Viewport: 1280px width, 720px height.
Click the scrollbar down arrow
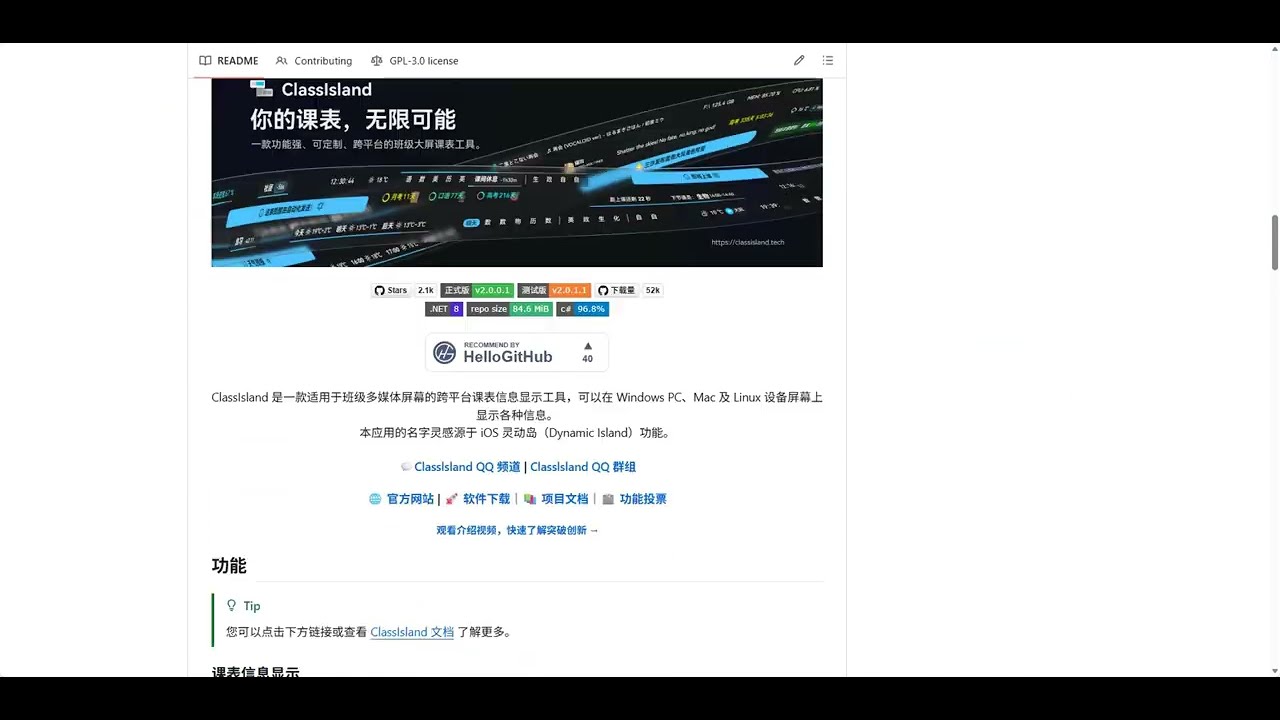tap(1275, 671)
